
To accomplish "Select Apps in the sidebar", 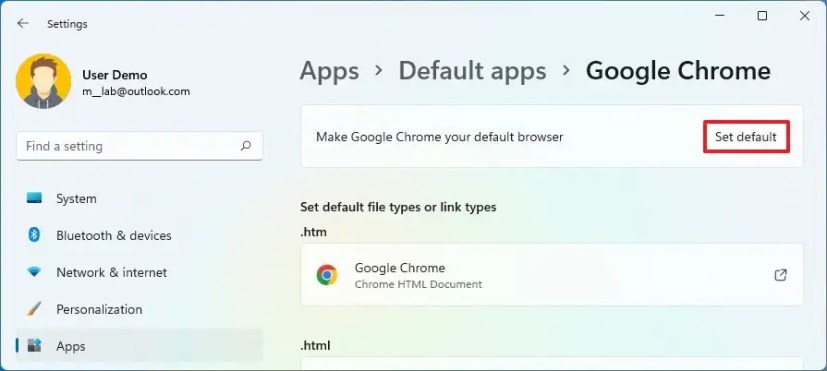I will pos(140,346).
